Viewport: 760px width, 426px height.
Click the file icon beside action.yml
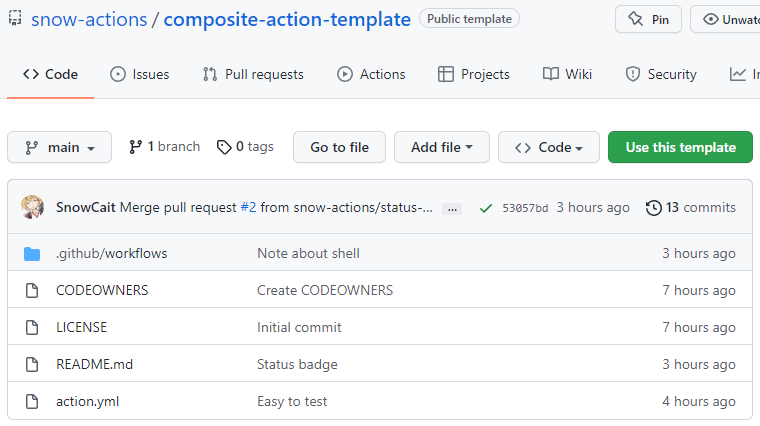tap(32, 401)
